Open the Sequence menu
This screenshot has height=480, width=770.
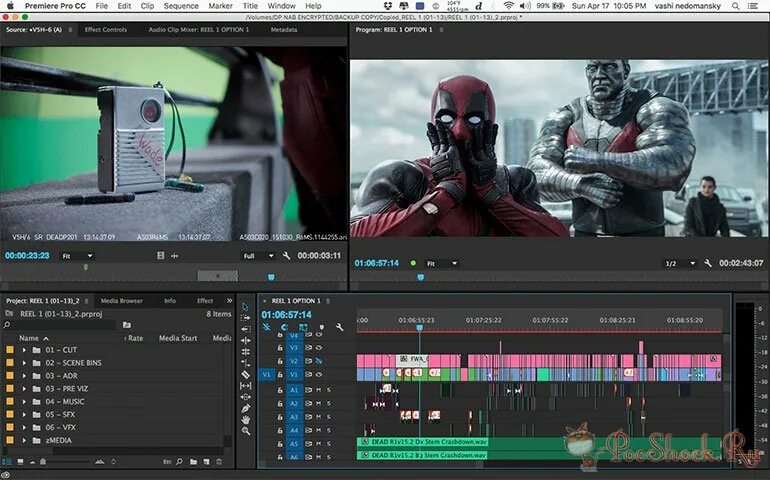click(x=181, y=6)
